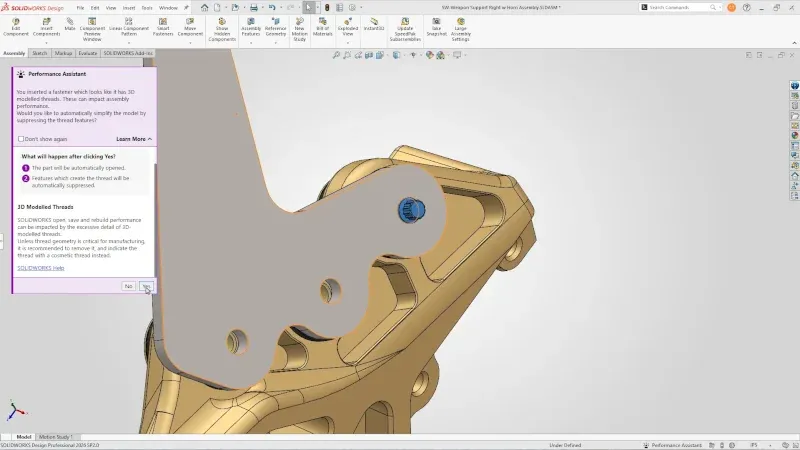The width and height of the screenshot is (800, 450).
Task: Expand Exploded View dropdown arrow
Action: pos(347,43)
